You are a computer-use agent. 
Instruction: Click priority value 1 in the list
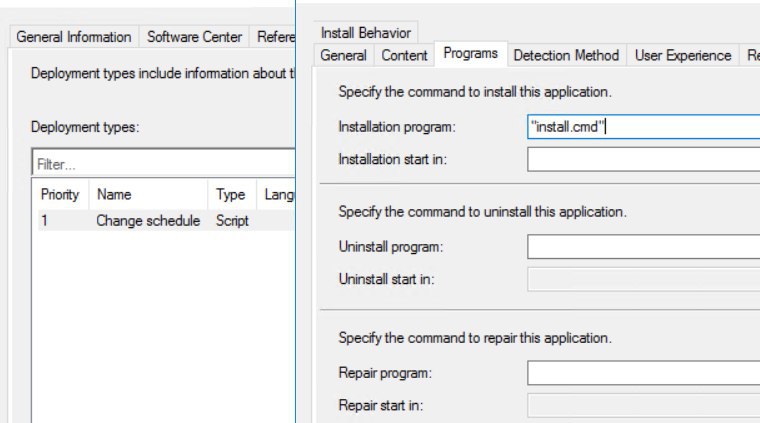click(x=45, y=221)
